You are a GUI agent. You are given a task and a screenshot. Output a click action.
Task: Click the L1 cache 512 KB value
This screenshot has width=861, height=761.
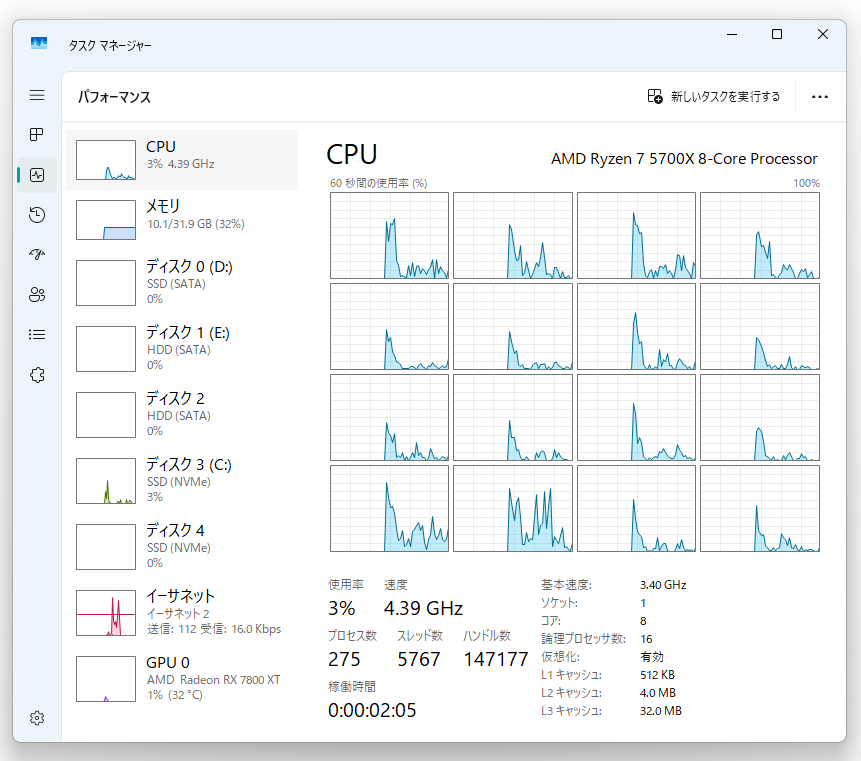(657, 675)
